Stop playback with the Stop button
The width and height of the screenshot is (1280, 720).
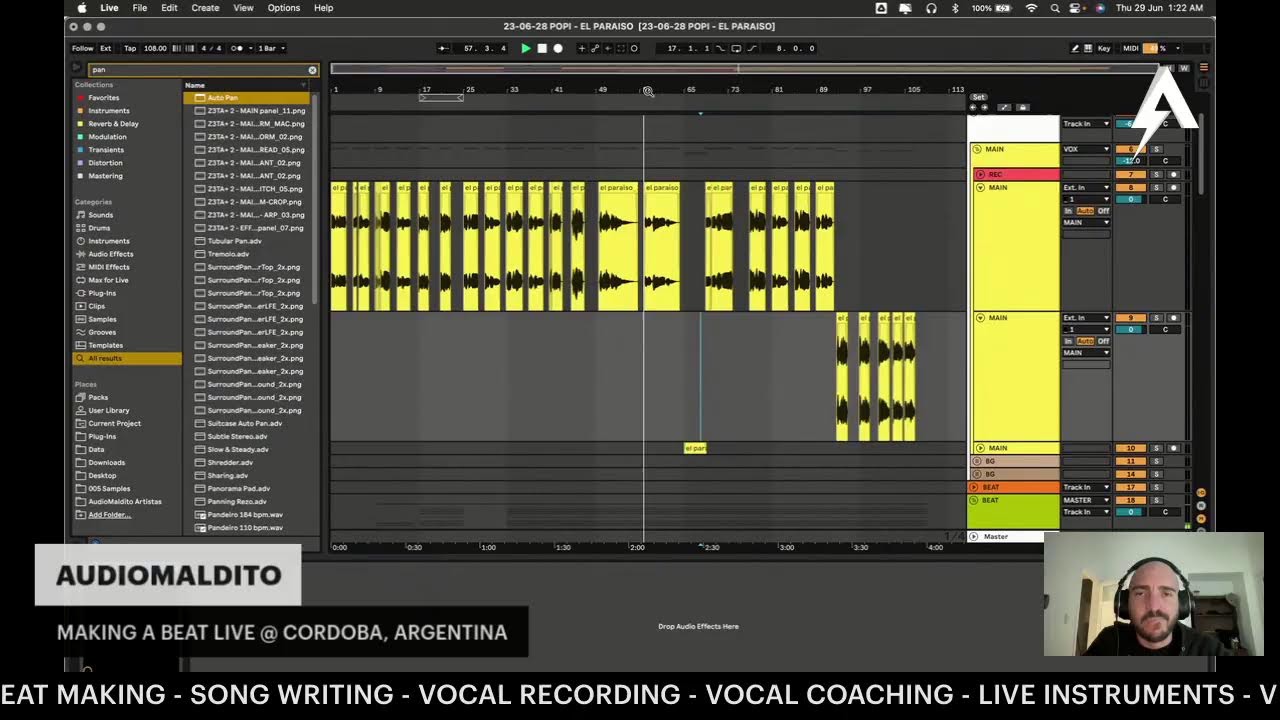pyautogui.click(x=542, y=48)
